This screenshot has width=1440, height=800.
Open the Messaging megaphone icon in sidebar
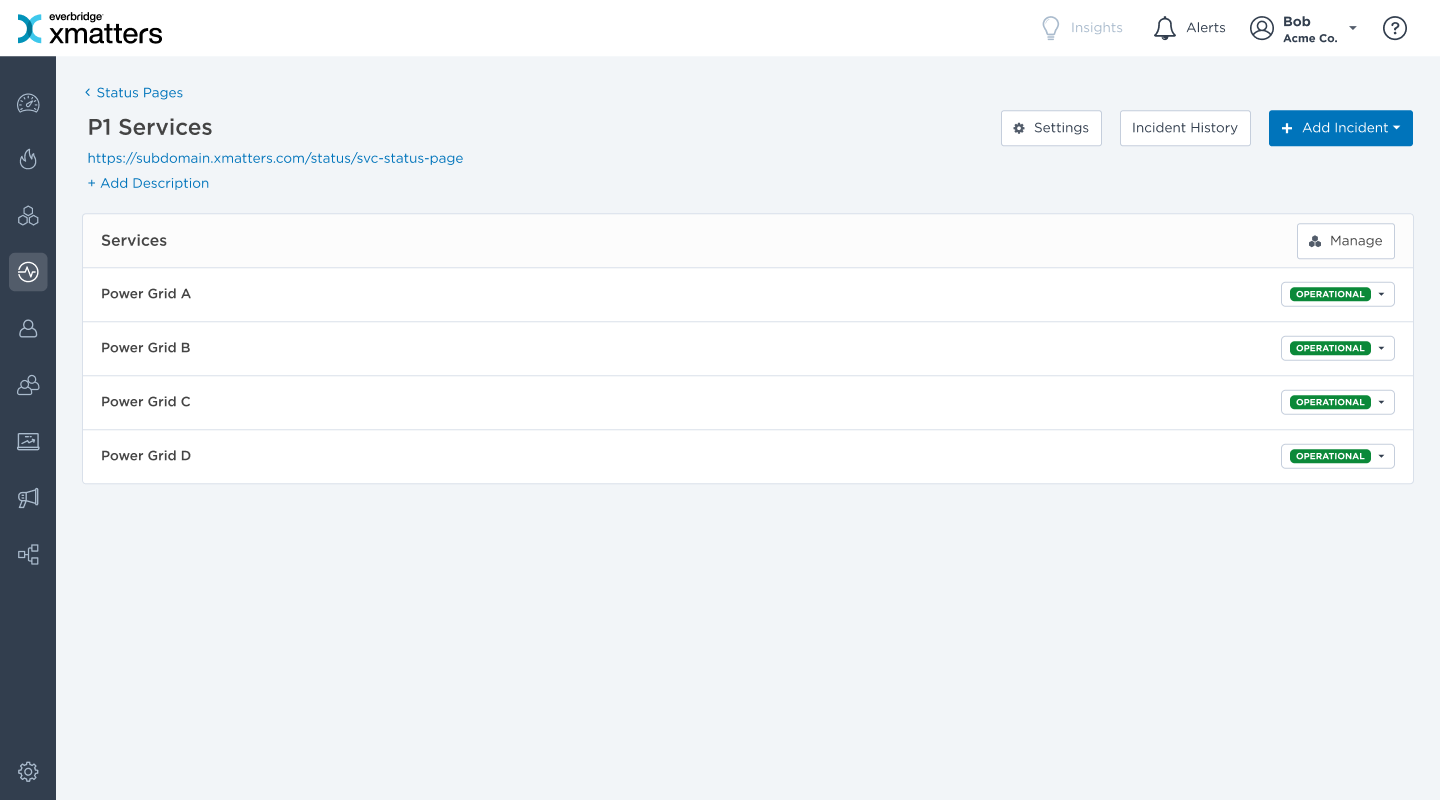point(28,497)
